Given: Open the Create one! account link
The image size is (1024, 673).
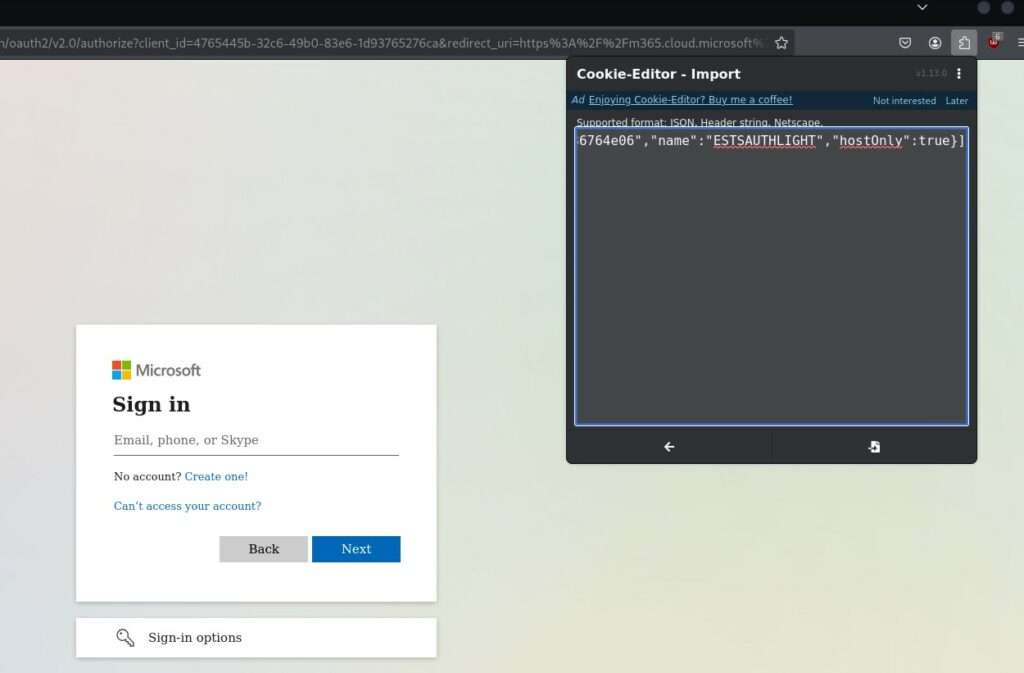Looking at the screenshot, I should coord(216,476).
